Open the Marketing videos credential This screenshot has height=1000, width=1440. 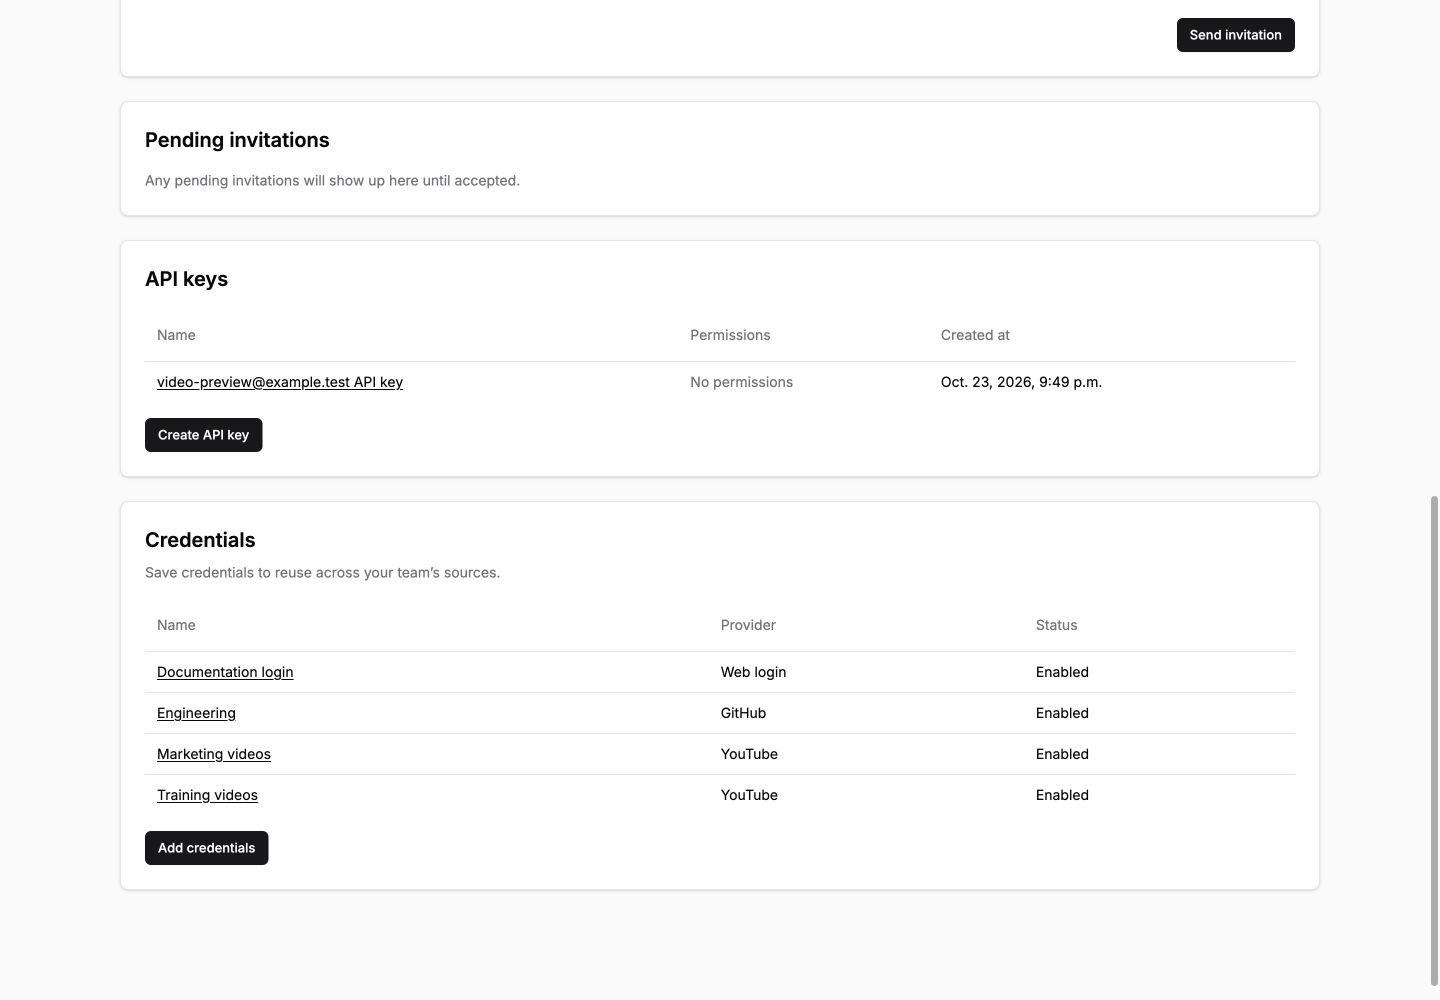(214, 754)
